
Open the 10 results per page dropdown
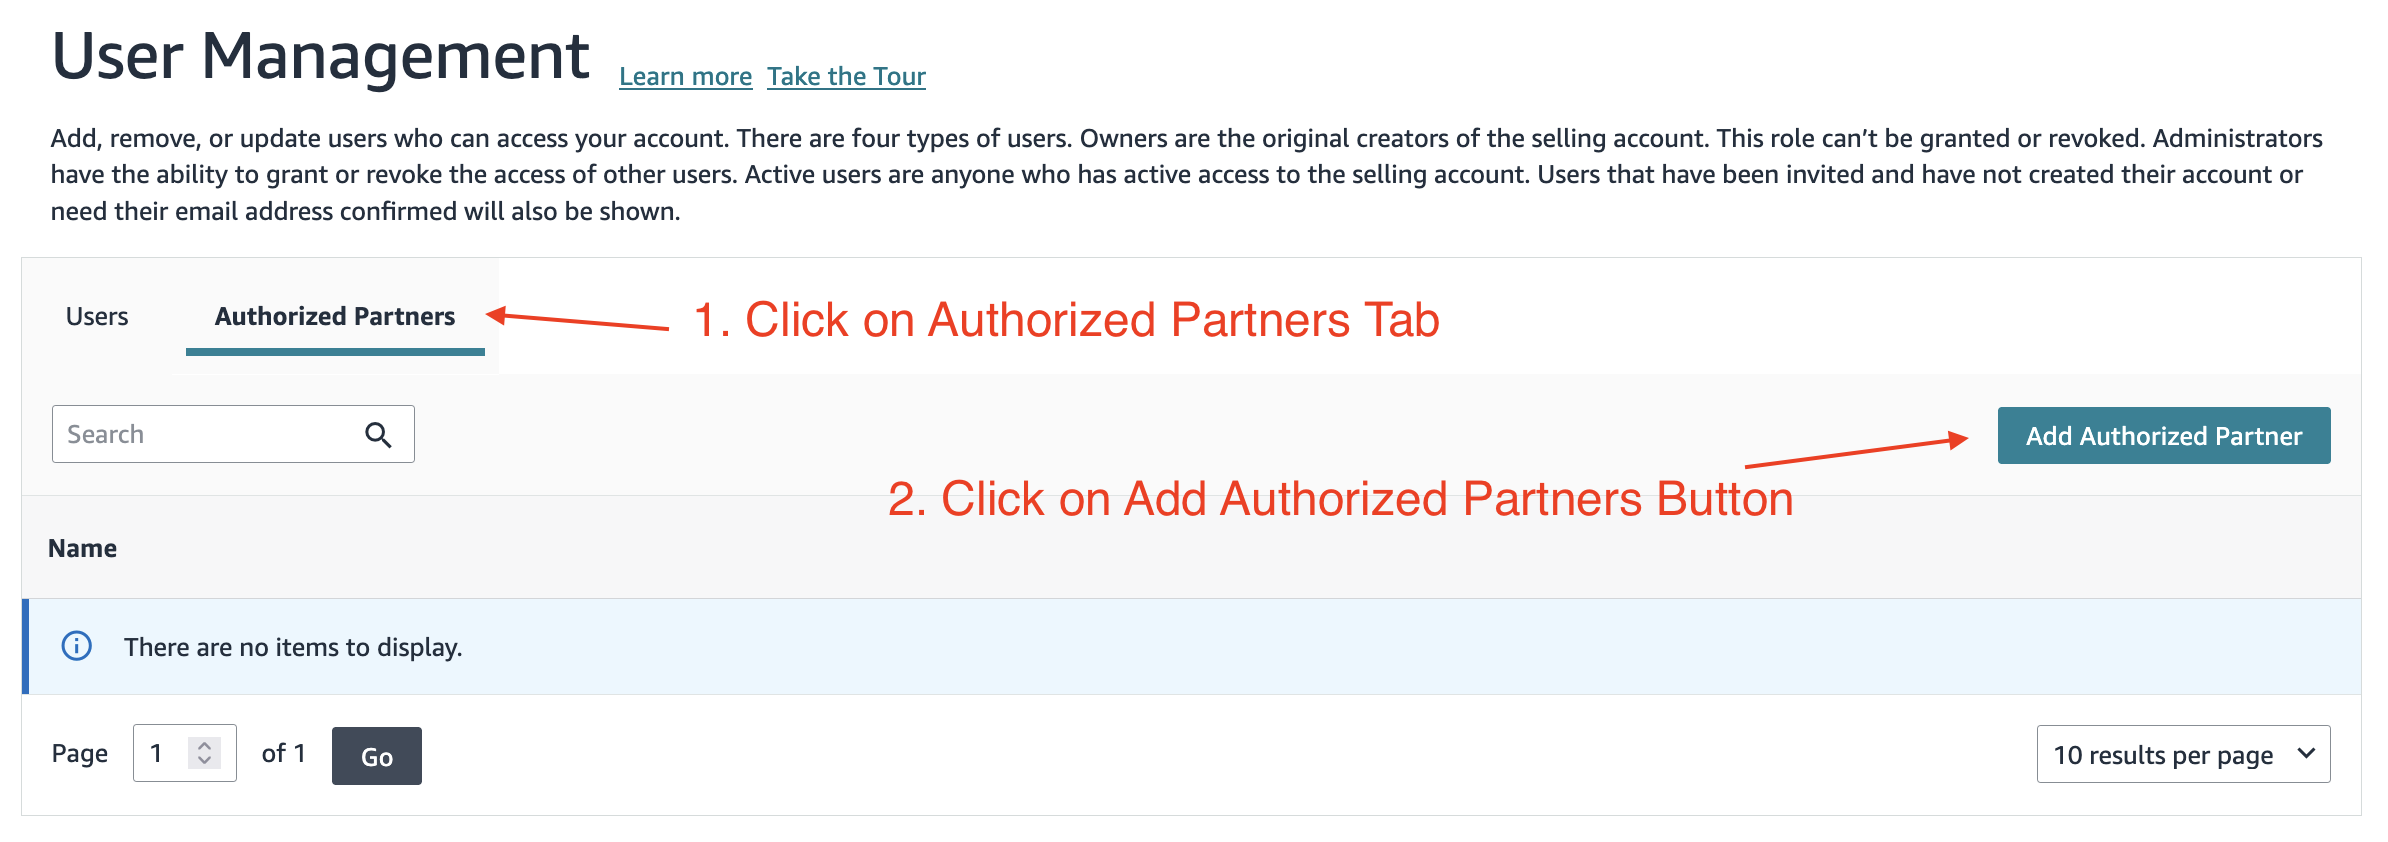(x=2183, y=754)
